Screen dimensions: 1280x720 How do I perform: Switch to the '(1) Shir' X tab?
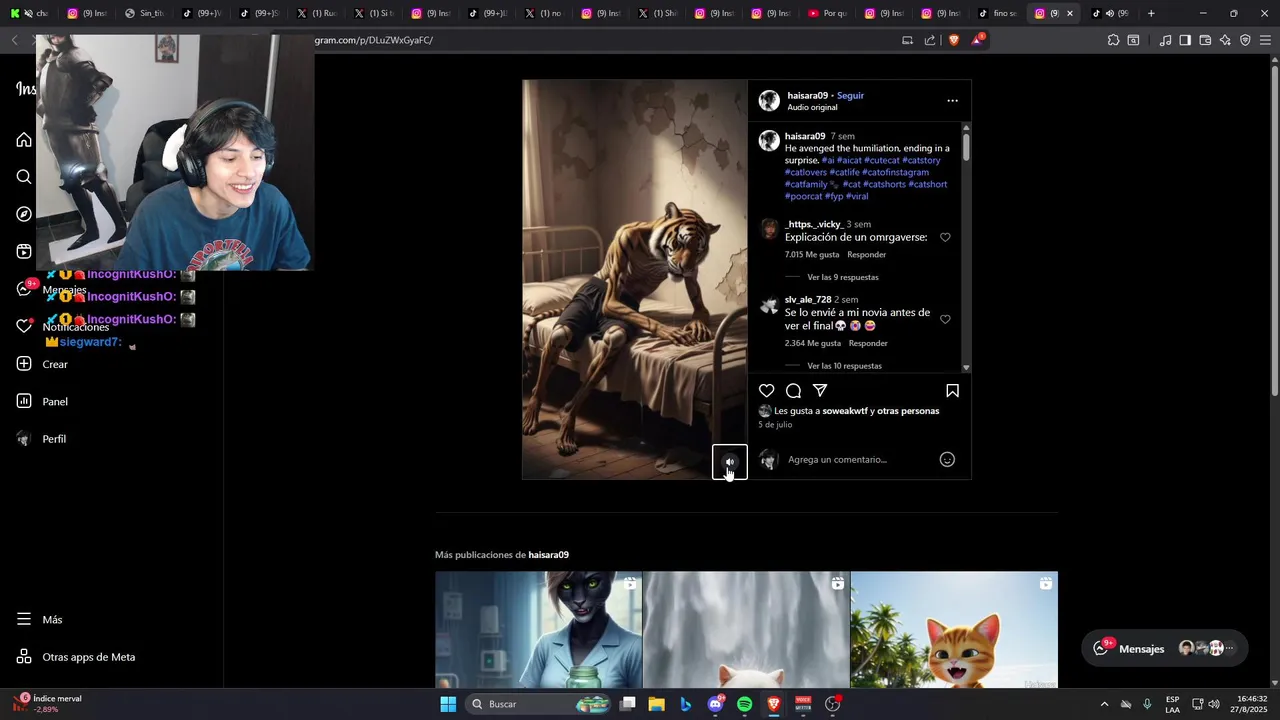[657, 13]
